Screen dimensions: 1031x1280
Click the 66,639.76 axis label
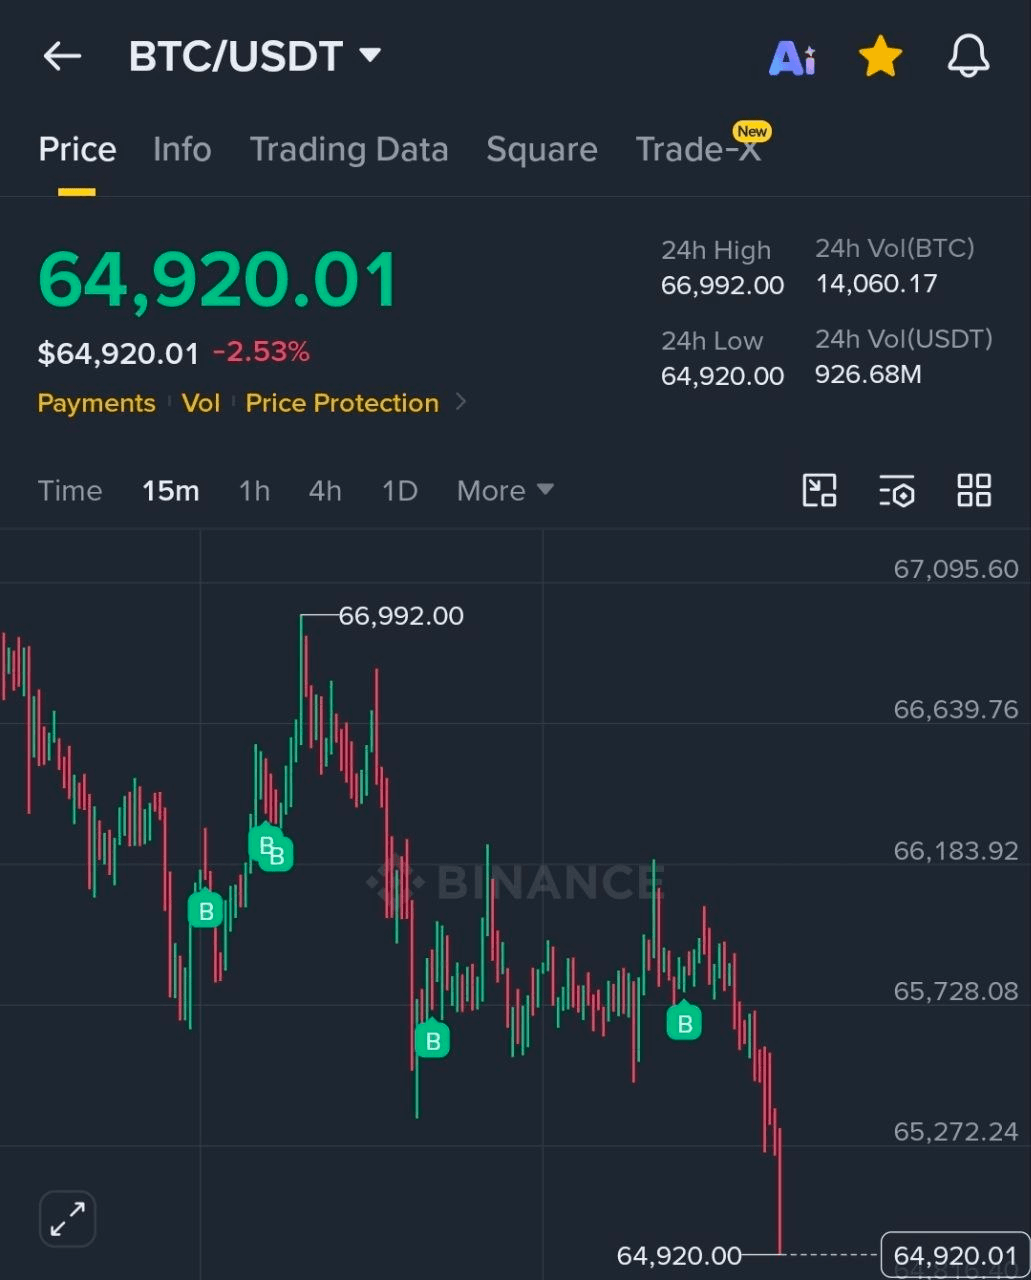tap(956, 710)
